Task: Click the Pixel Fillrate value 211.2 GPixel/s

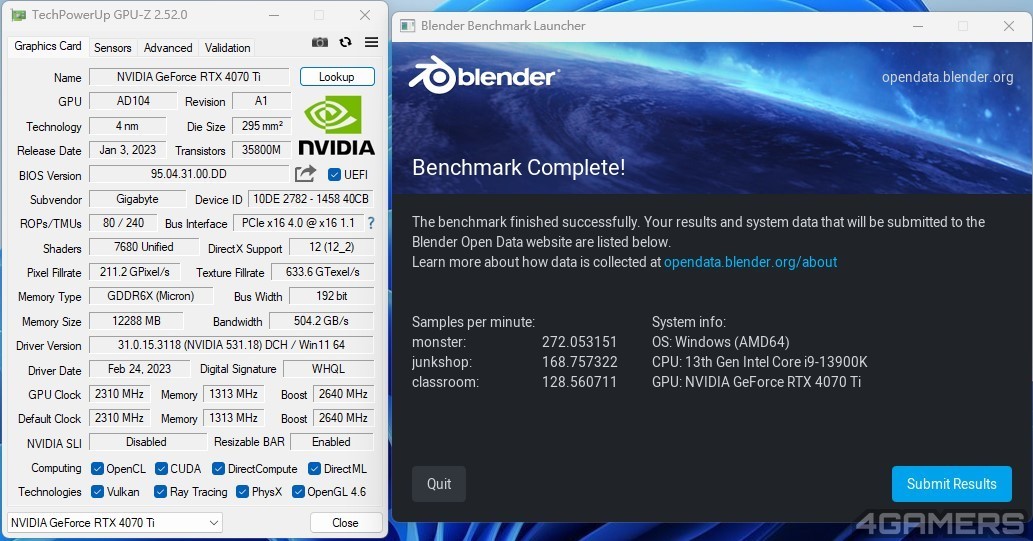Action: pyautogui.click(x=134, y=271)
